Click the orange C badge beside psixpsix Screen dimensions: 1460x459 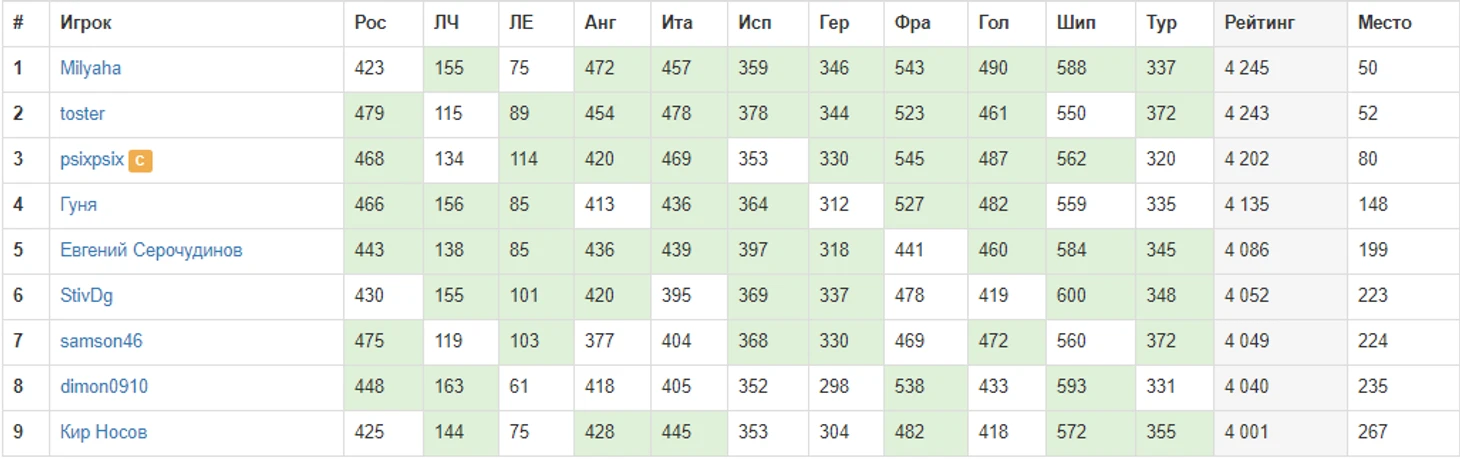pyautogui.click(x=140, y=160)
